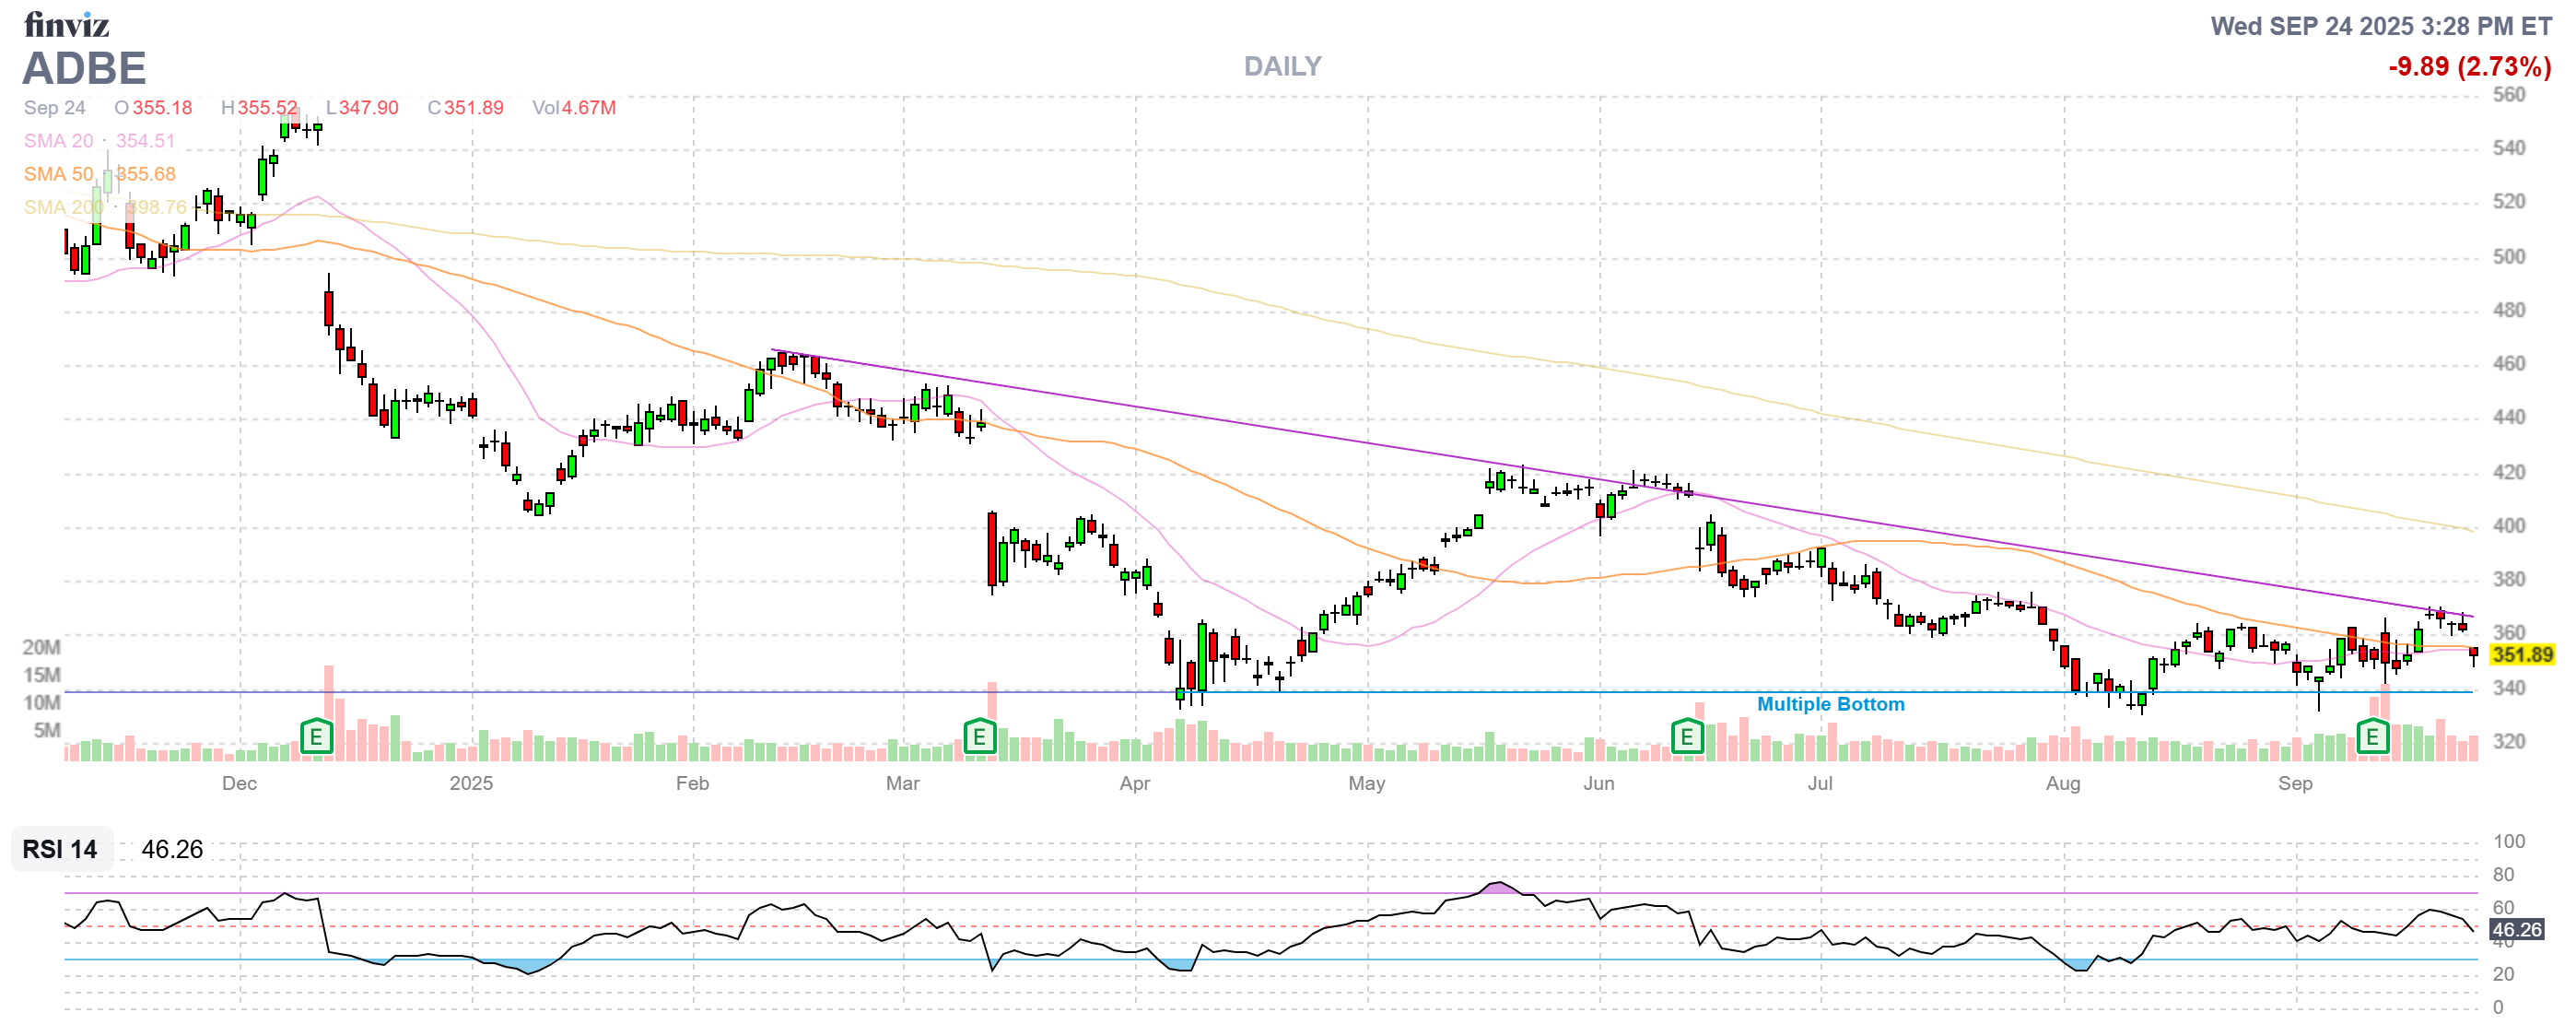Screen dimensions: 2576x1036
Task: Click the -9.89 (2.73%) price change text
Action: 2469,67
